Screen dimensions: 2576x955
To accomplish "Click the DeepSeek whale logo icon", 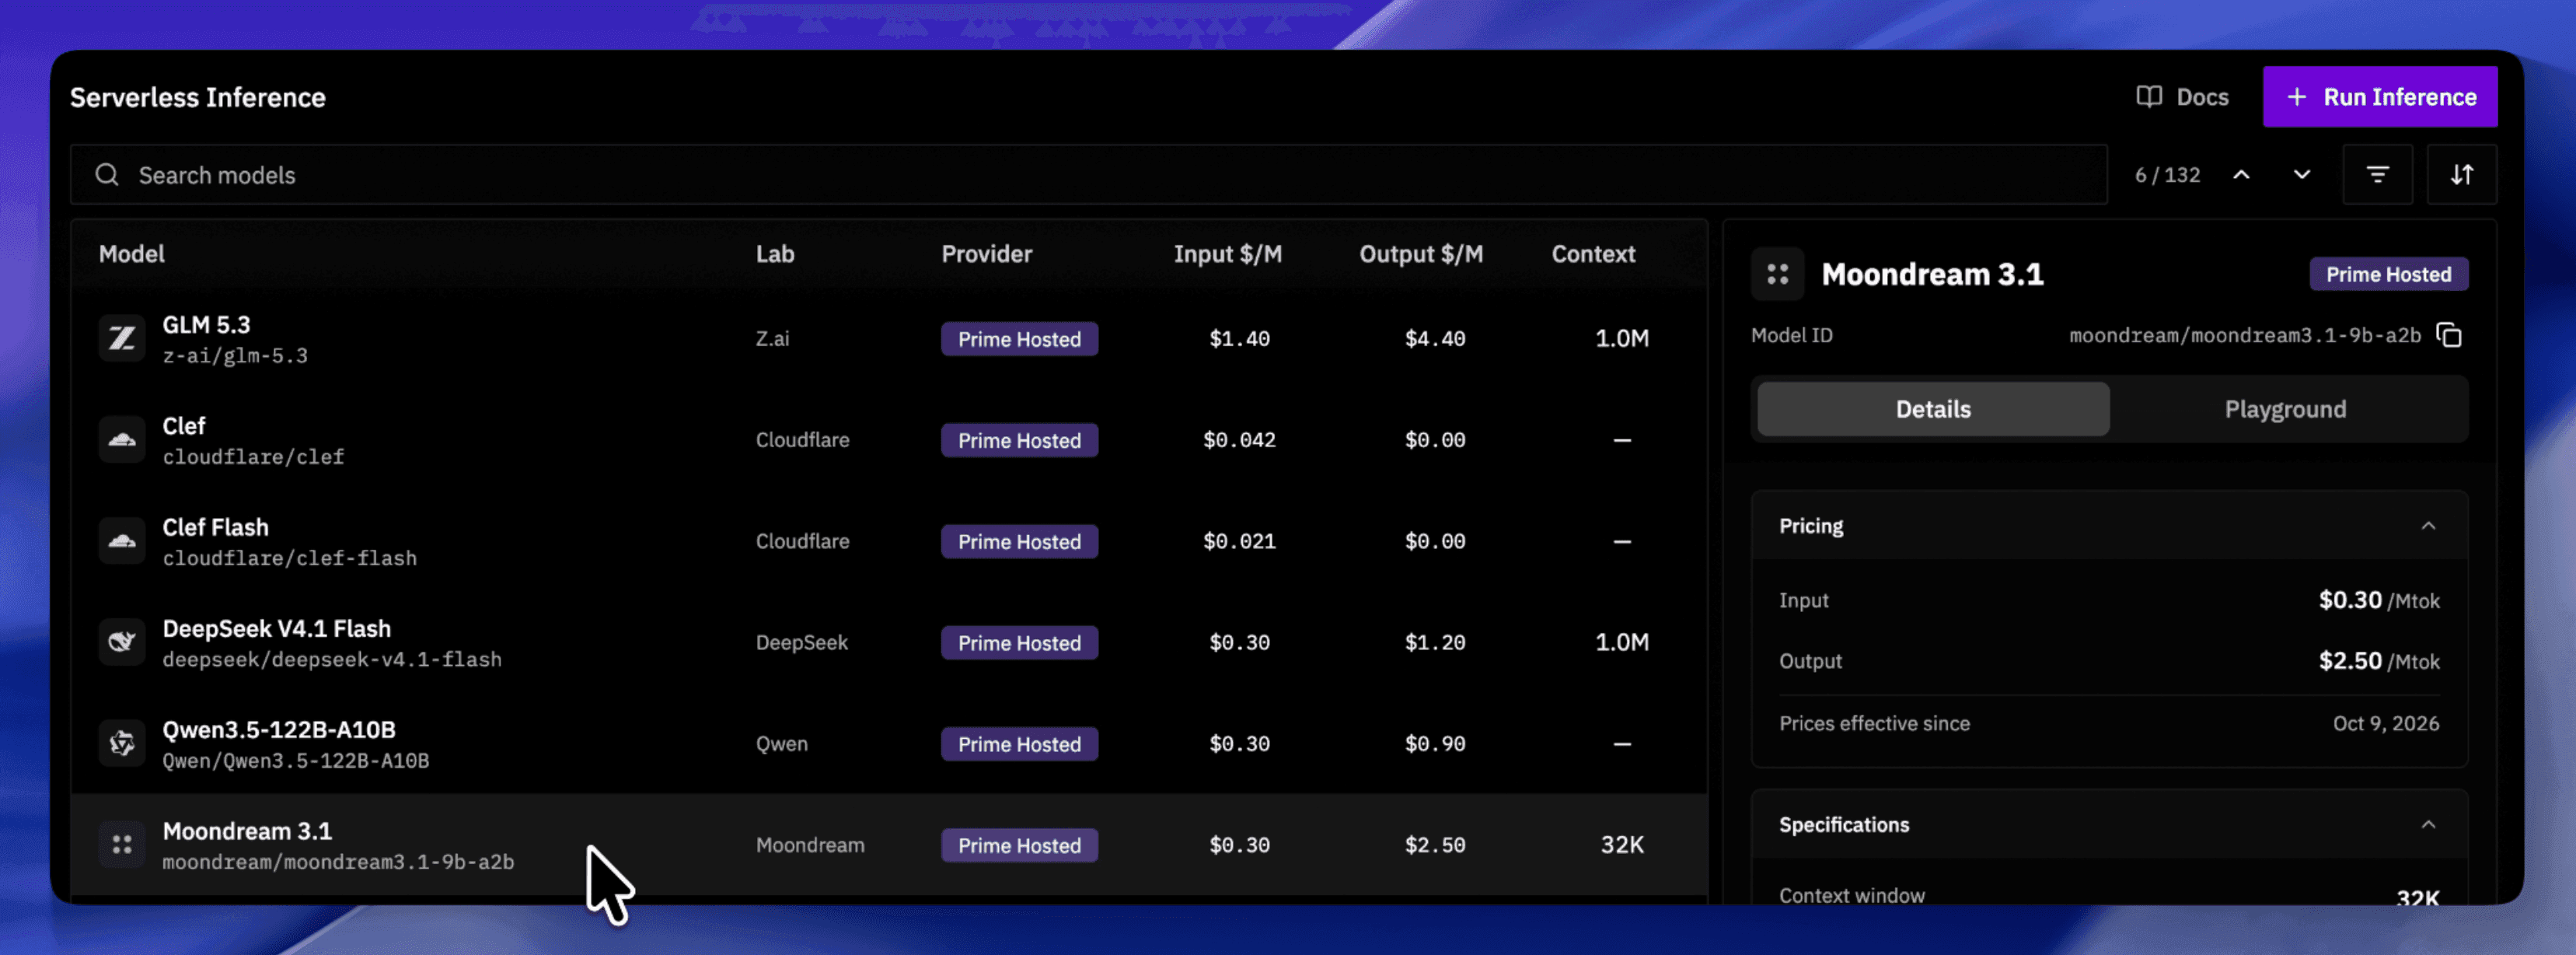I will [122, 642].
